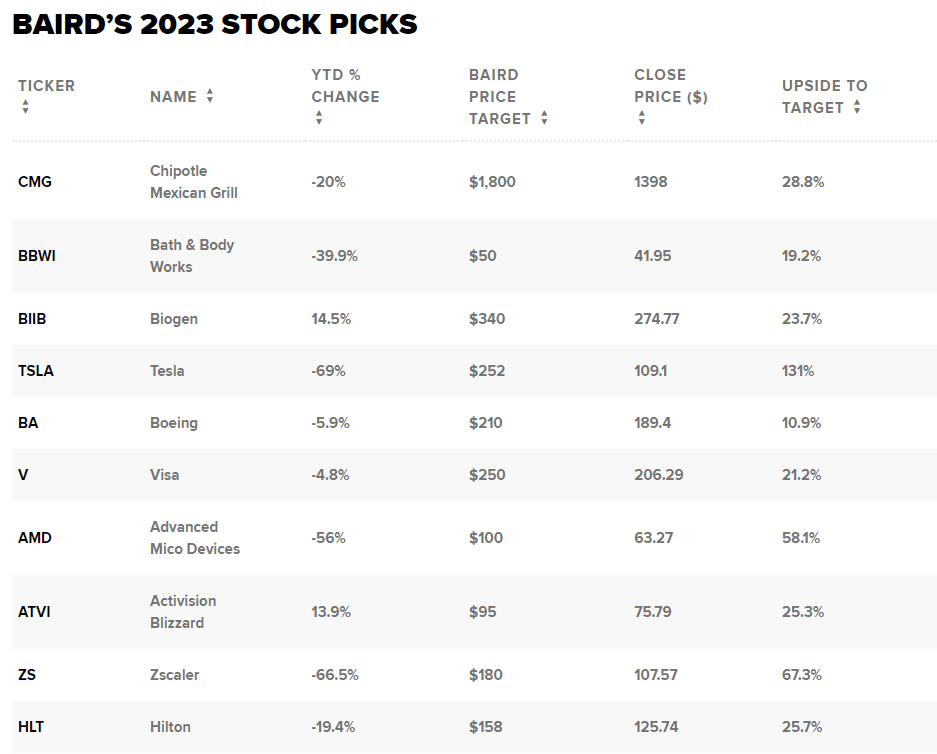Click sort arrows beside BAIRD PRICE TARGET
937x754 pixels.
click(x=544, y=118)
